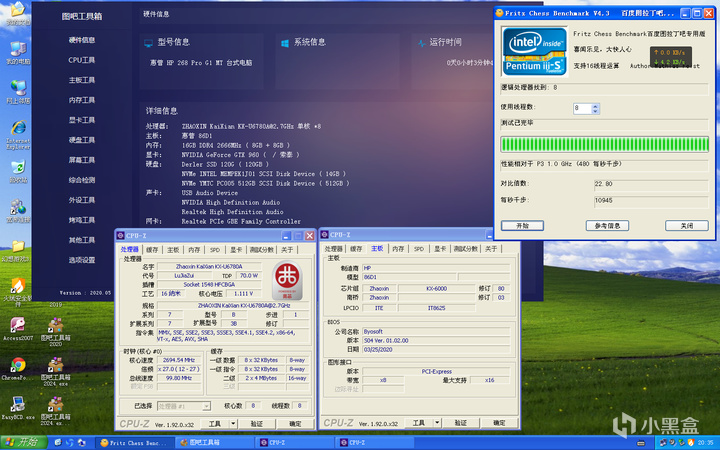
Task: Click 验证 button in left CPU-Z window
Action: click(x=257, y=423)
